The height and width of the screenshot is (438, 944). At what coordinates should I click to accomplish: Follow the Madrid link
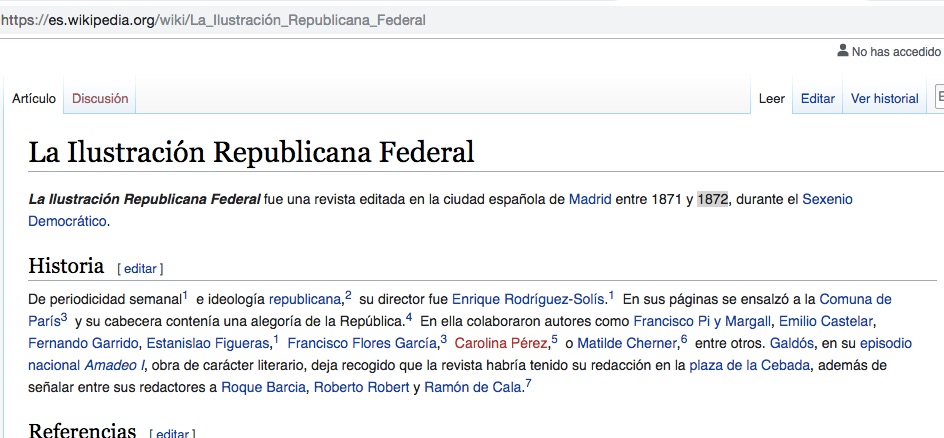(590, 200)
